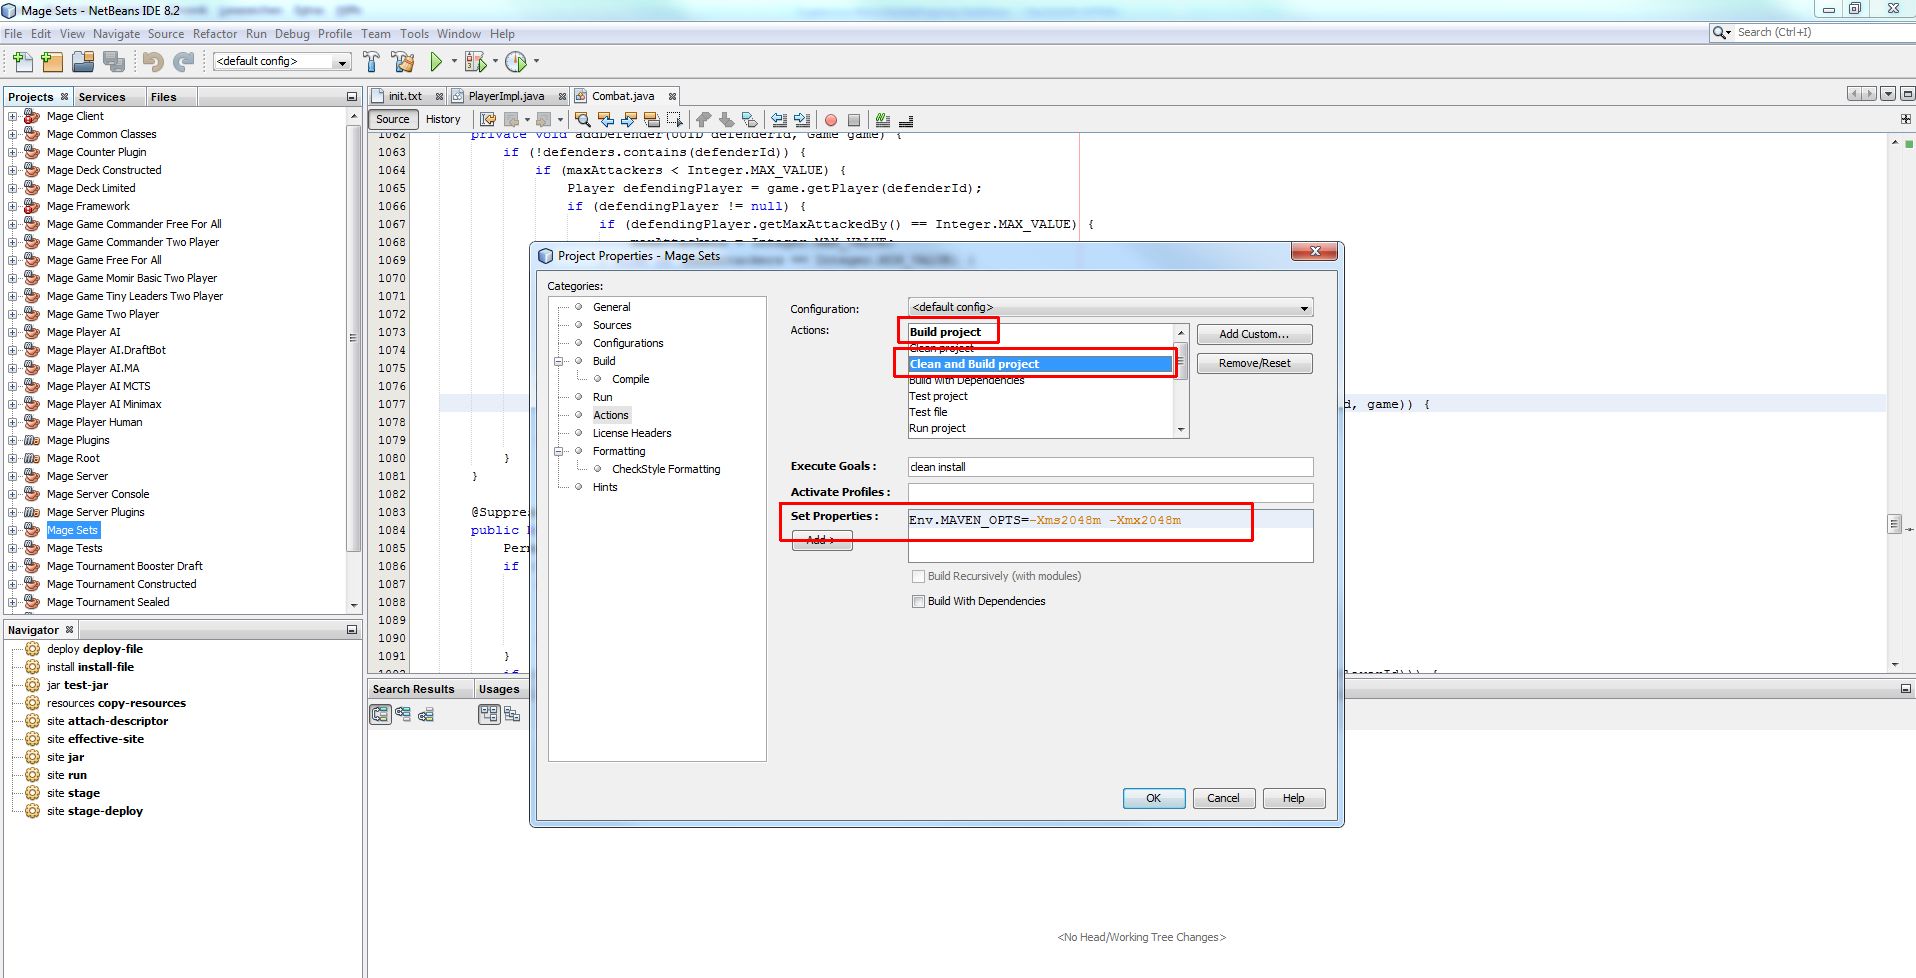1916x978 pixels.
Task: Click the Shift Line Right icon
Action: pyautogui.click(x=802, y=119)
